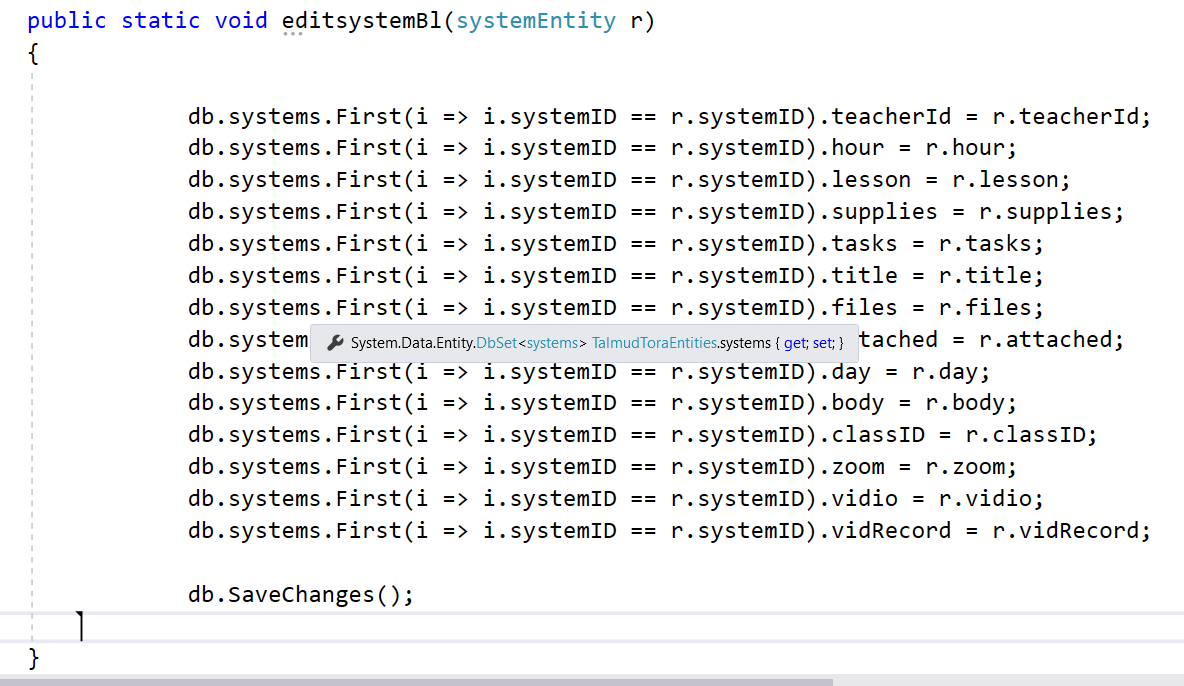
Task: Click the set accessor in tooltip
Action: (822, 343)
